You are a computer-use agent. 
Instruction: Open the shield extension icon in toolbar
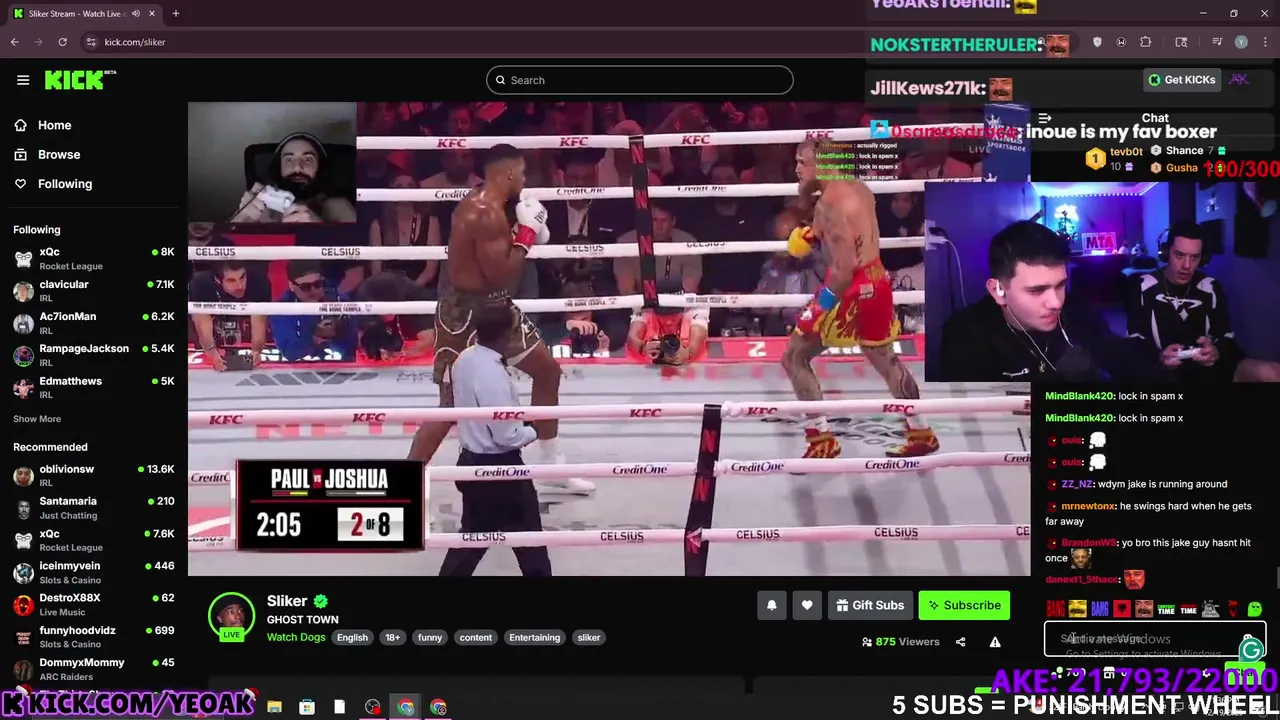1097,42
